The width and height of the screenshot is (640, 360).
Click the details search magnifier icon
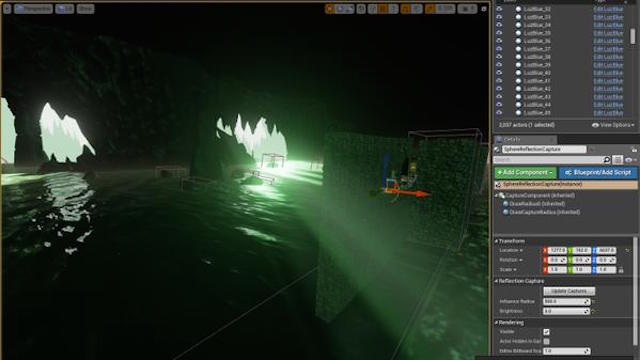tap(607, 160)
